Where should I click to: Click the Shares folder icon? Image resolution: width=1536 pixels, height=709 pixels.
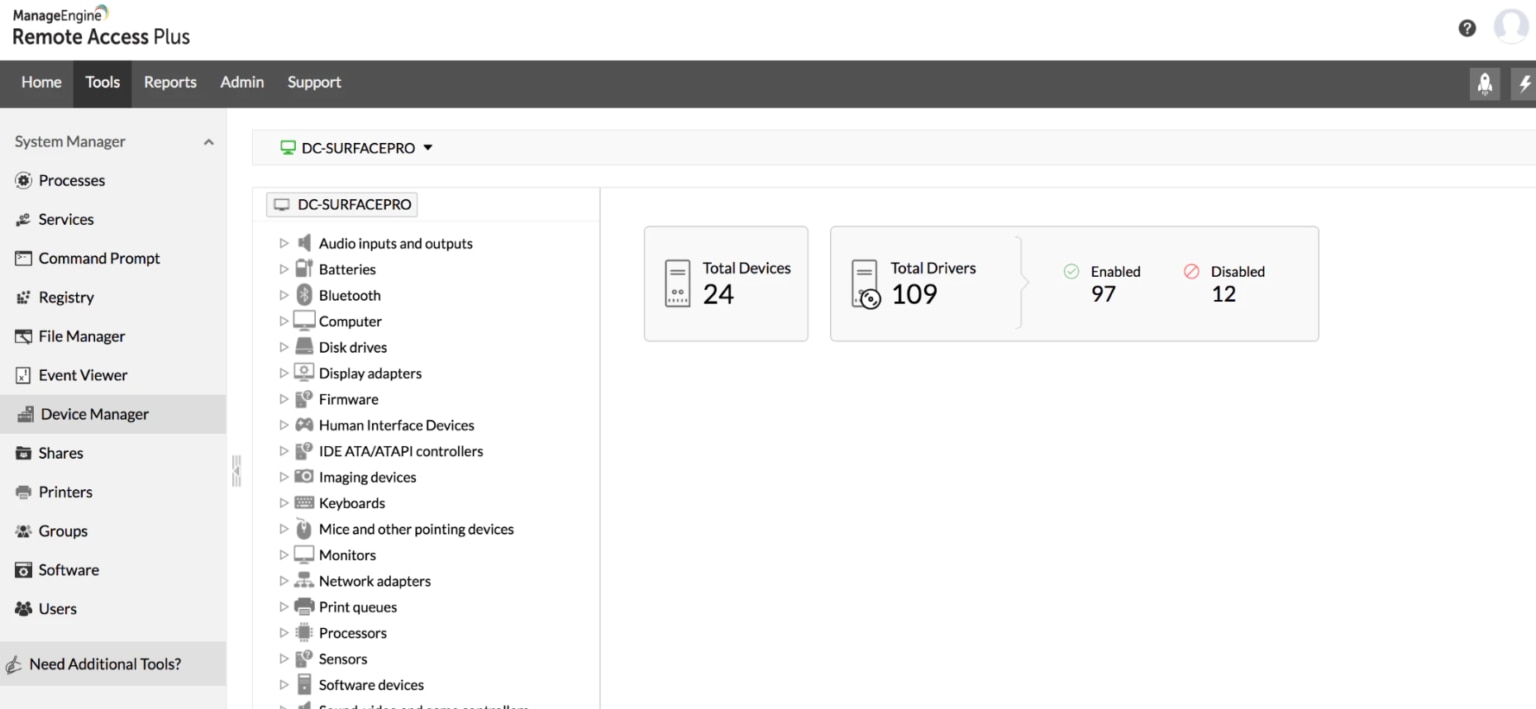point(23,453)
